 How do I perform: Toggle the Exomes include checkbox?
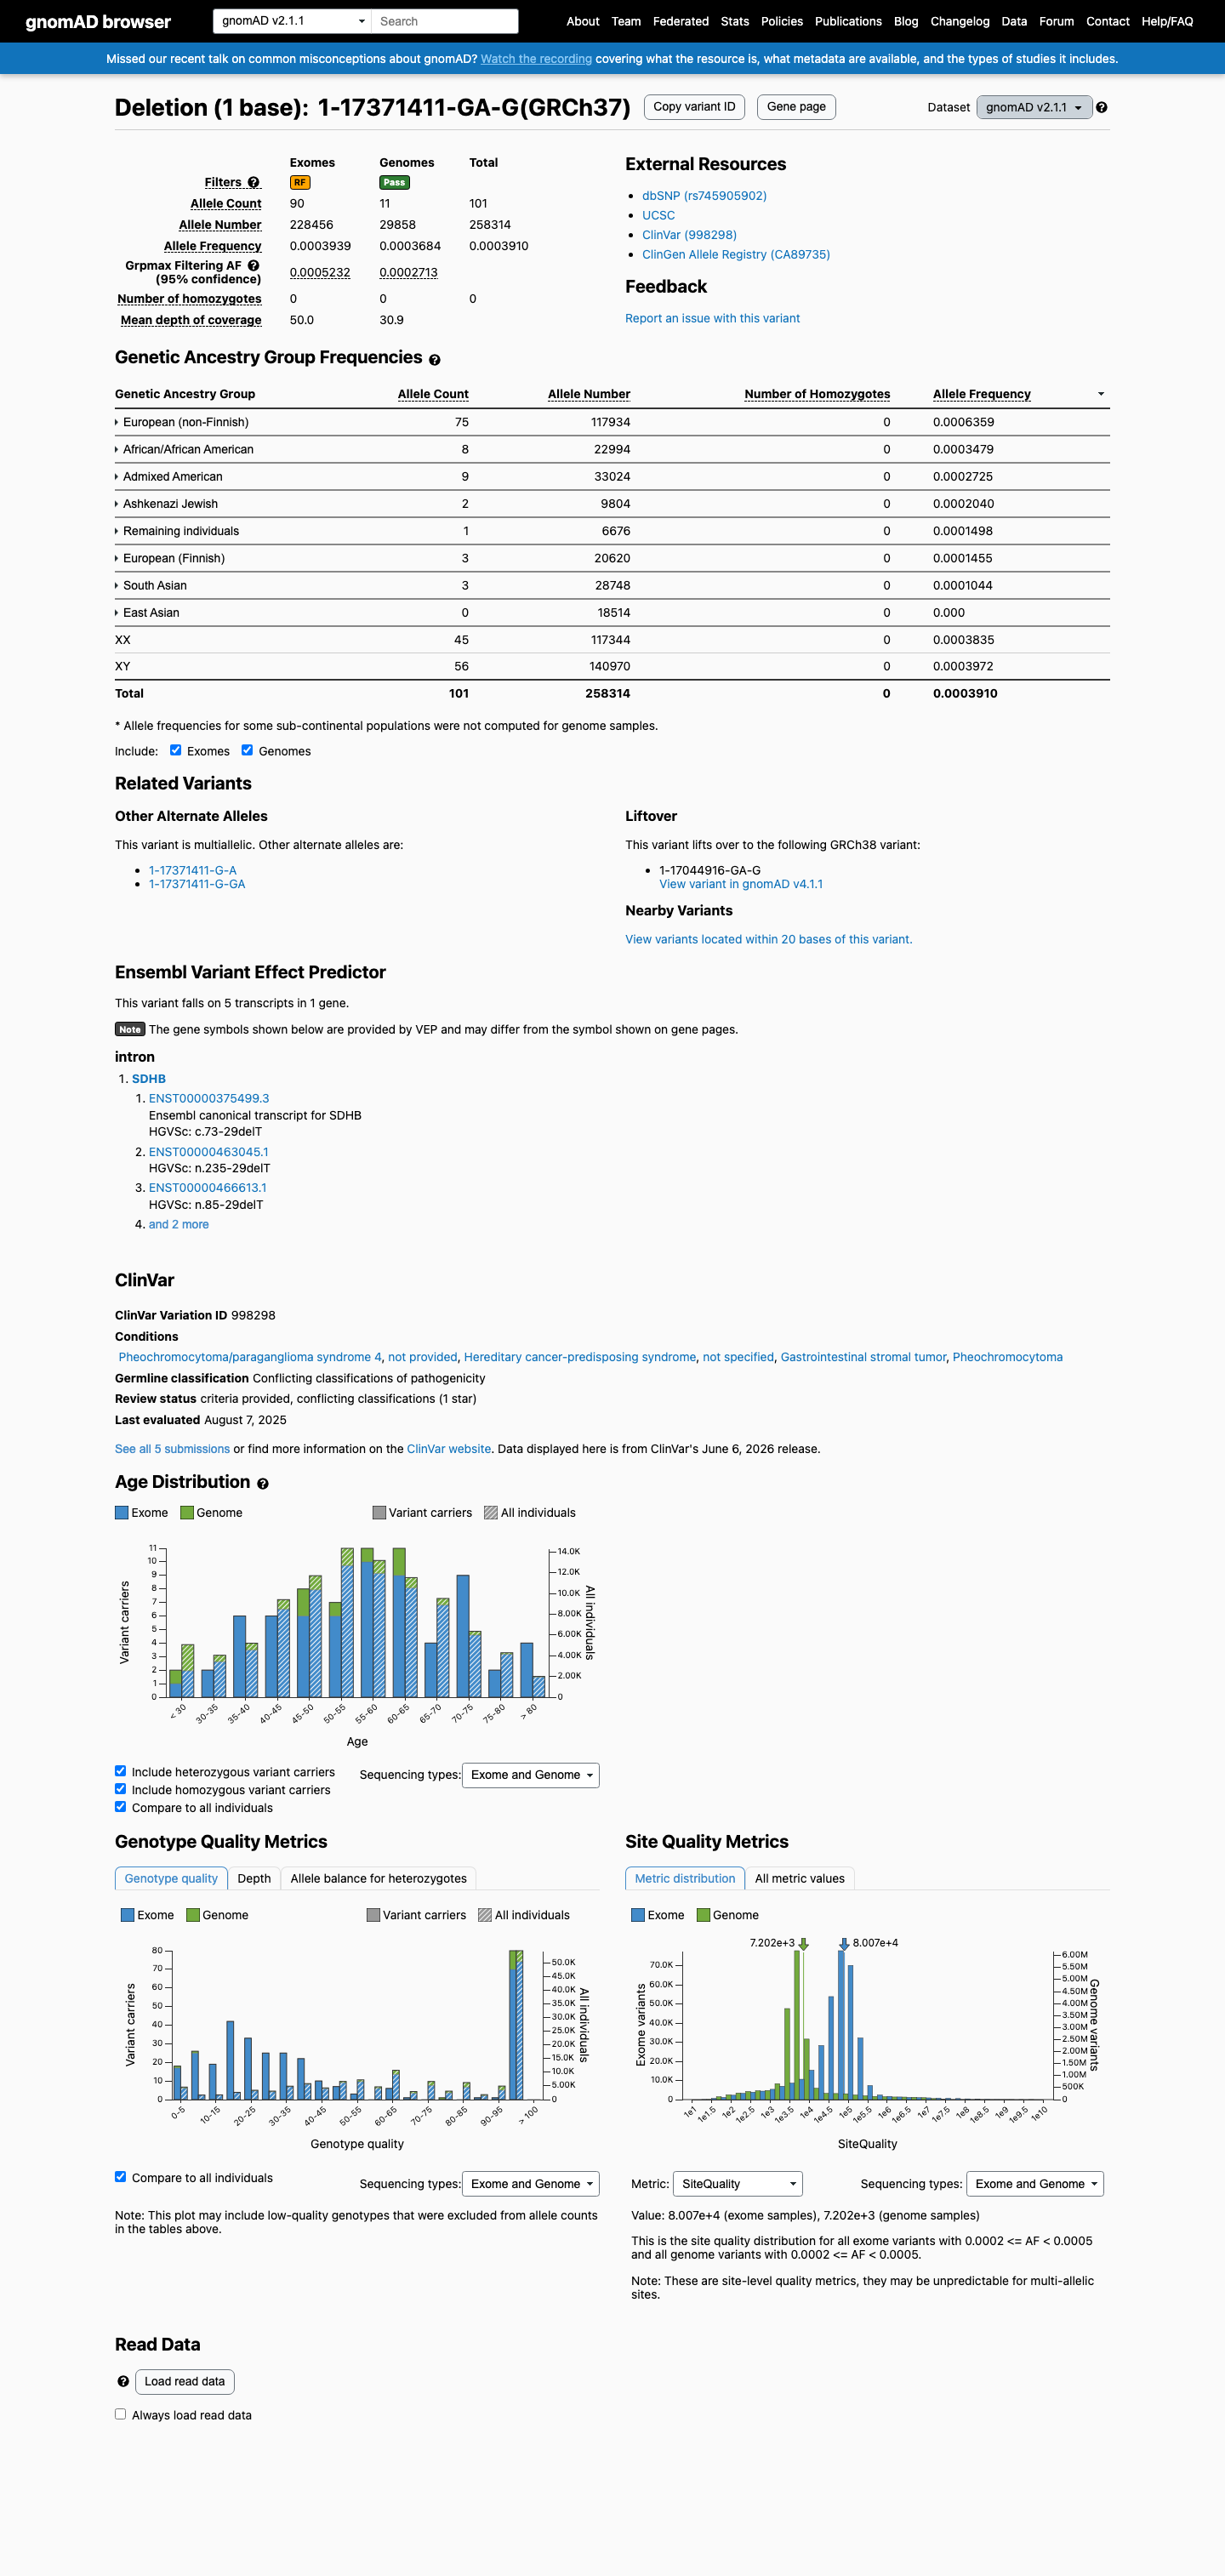(x=175, y=750)
